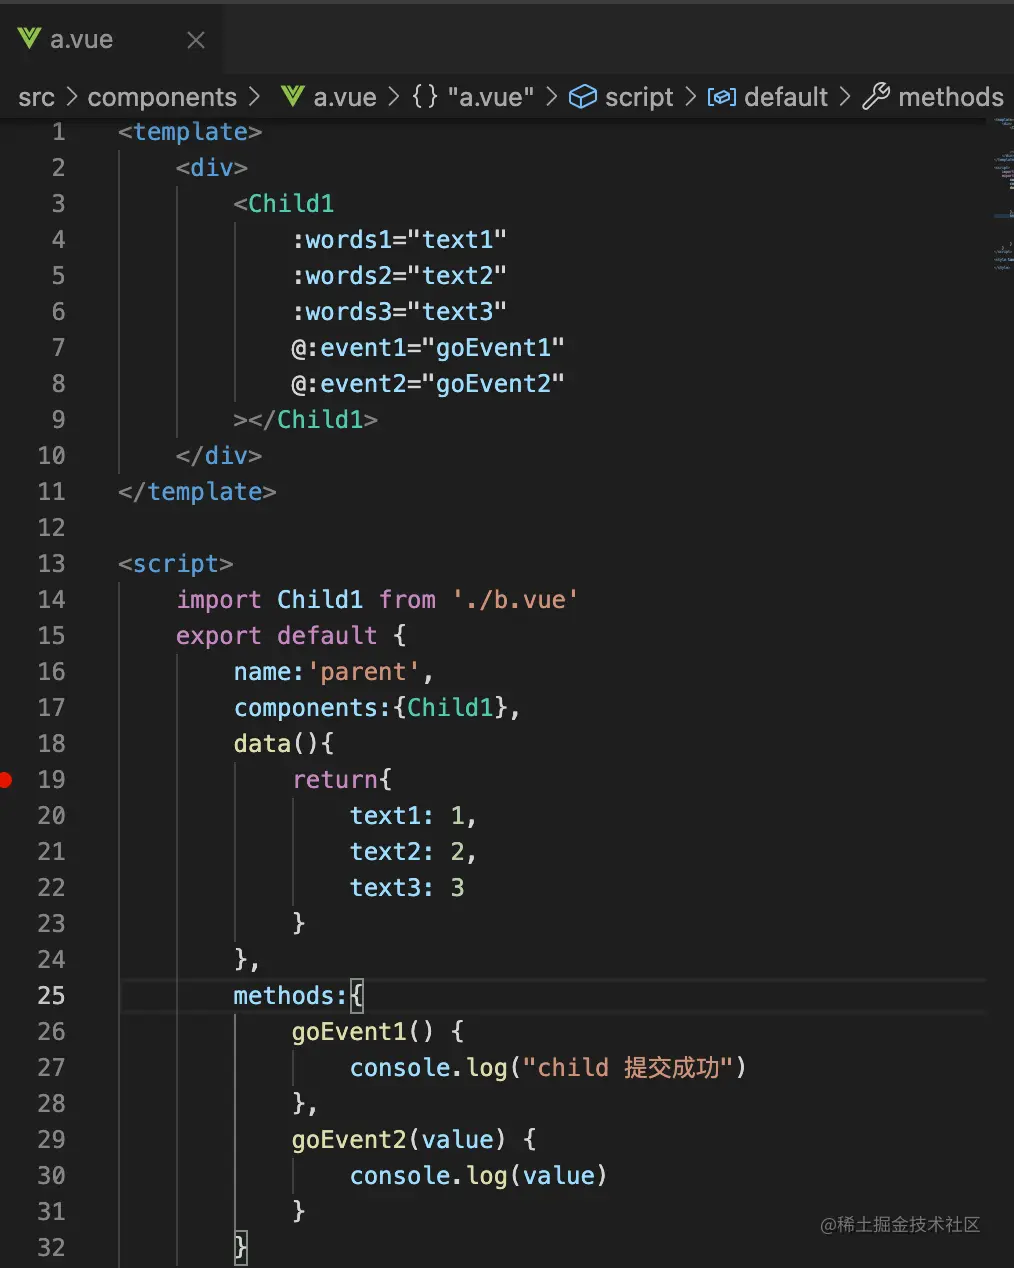The image size is (1014, 1268).
Task: Click the methods:{ line
Action: point(299,996)
